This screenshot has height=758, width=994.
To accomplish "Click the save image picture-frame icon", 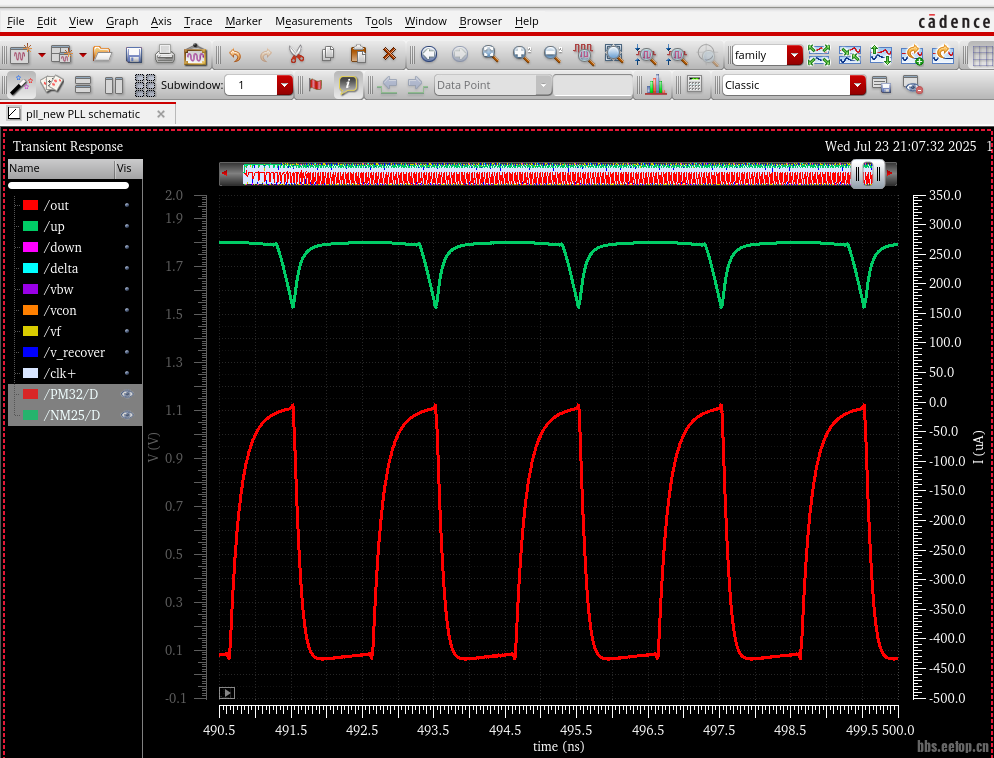I will (x=195, y=55).
